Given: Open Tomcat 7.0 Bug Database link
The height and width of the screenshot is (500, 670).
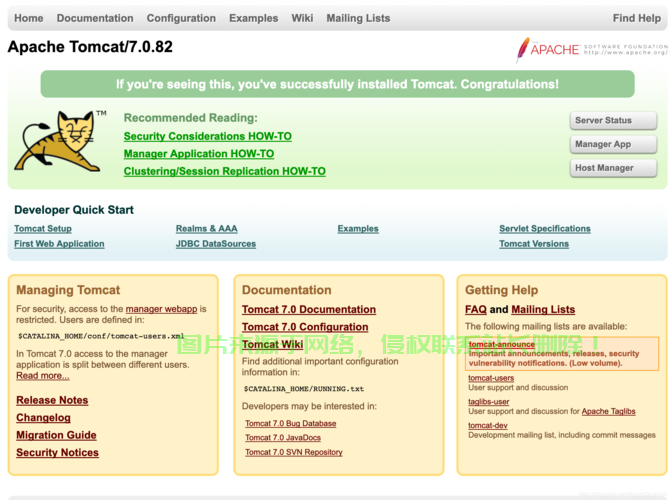Looking at the screenshot, I should click(x=290, y=424).
